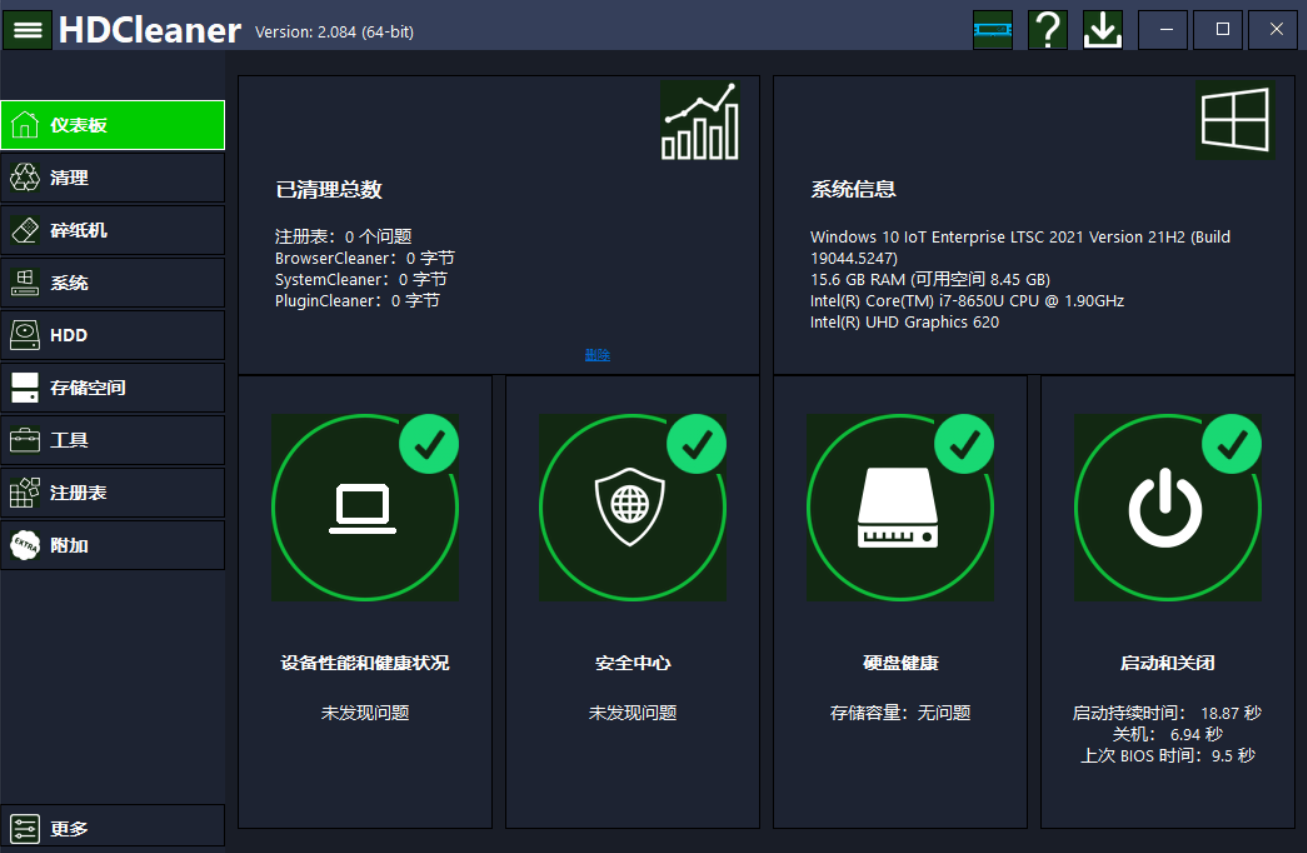This screenshot has height=853, width=1307.
Task: Open the 存储空间 section
Action: coord(113,388)
